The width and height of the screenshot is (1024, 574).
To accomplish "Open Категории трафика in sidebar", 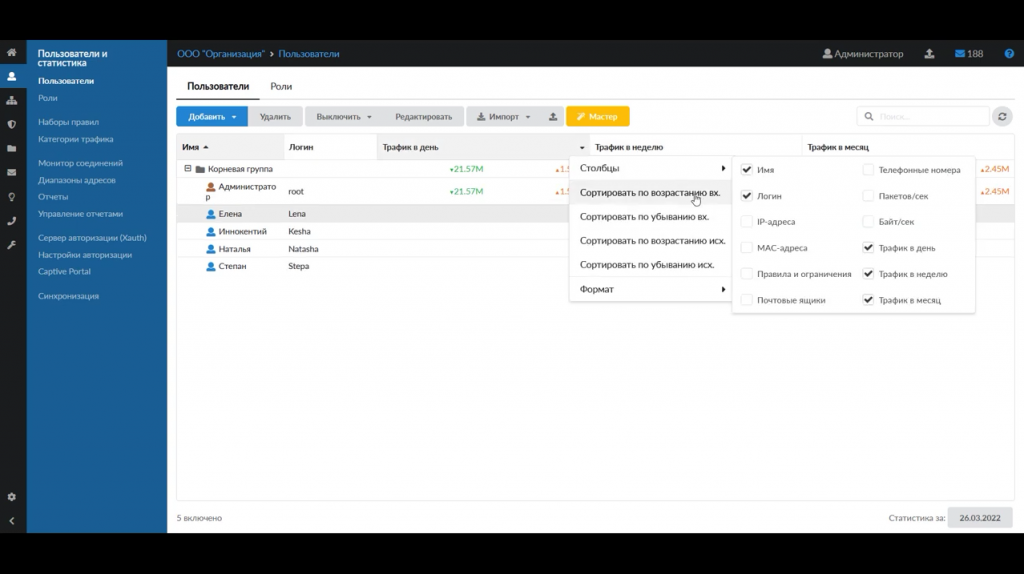I will coord(76,139).
